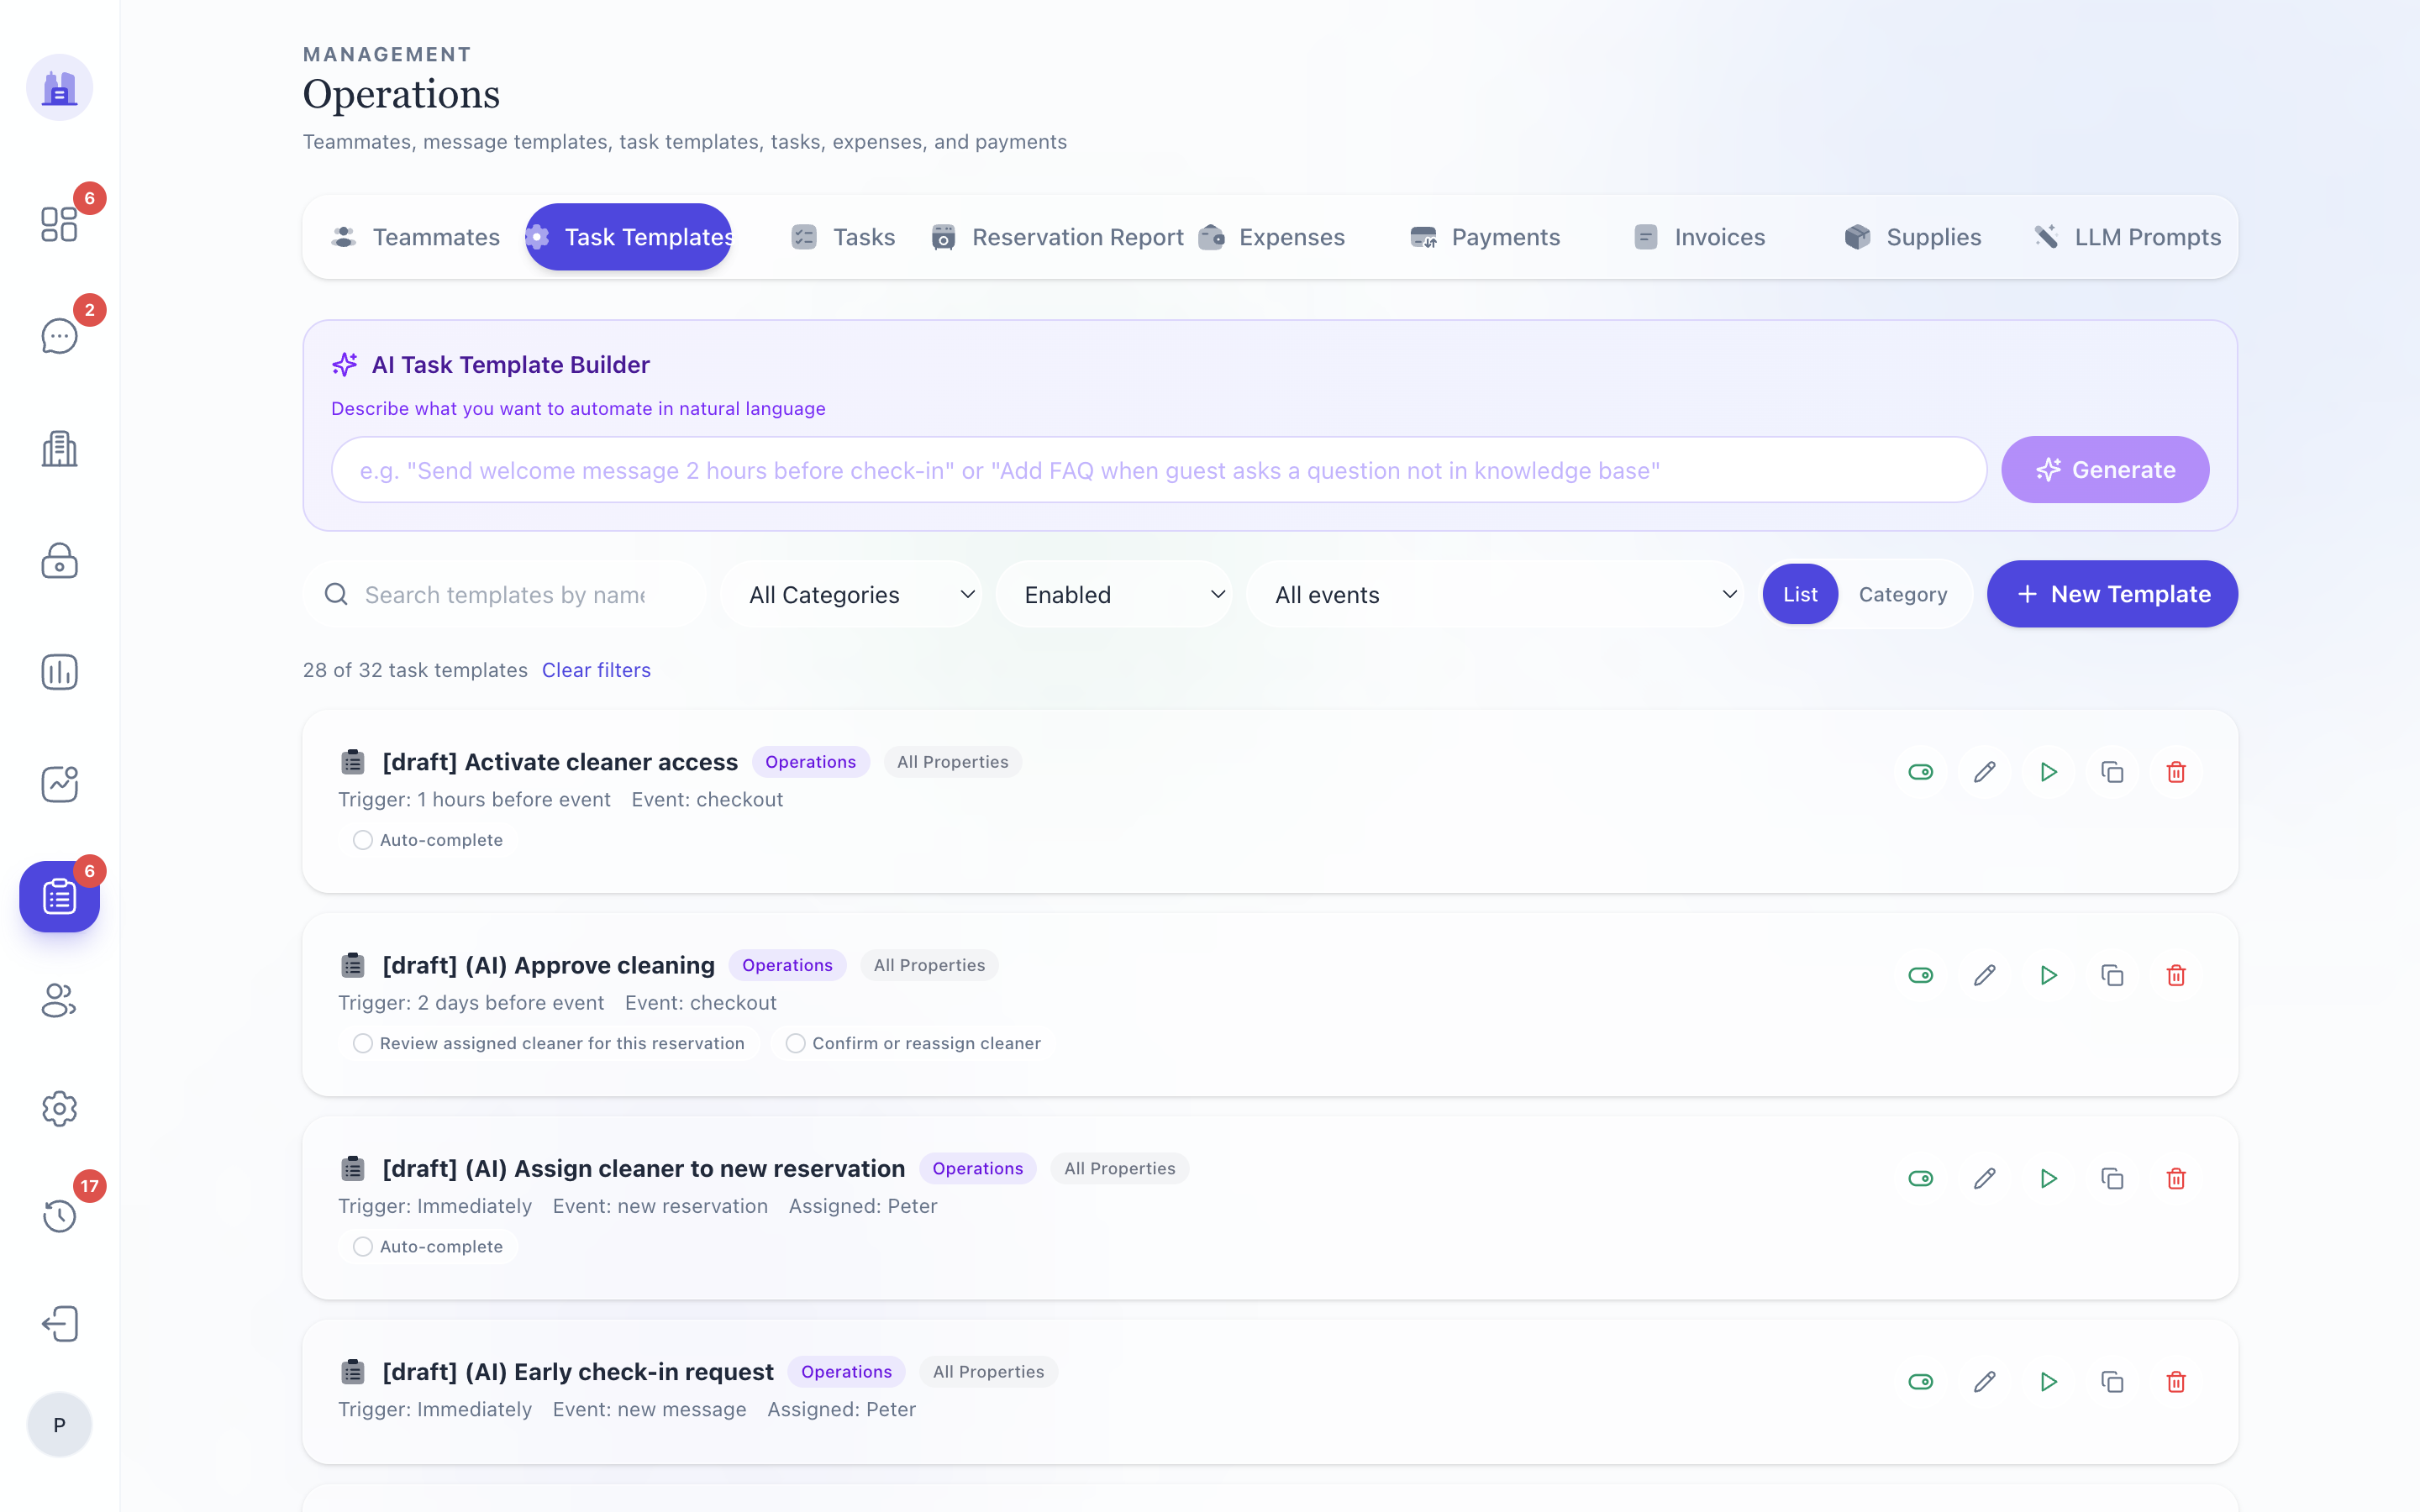
Task: Run the Approve cleaning template
Action: (x=2048, y=975)
